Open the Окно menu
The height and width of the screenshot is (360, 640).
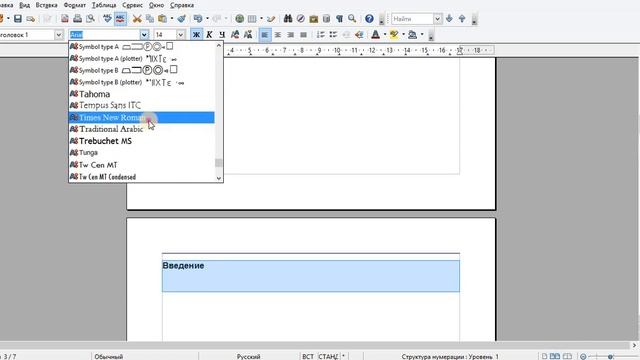click(156, 5)
